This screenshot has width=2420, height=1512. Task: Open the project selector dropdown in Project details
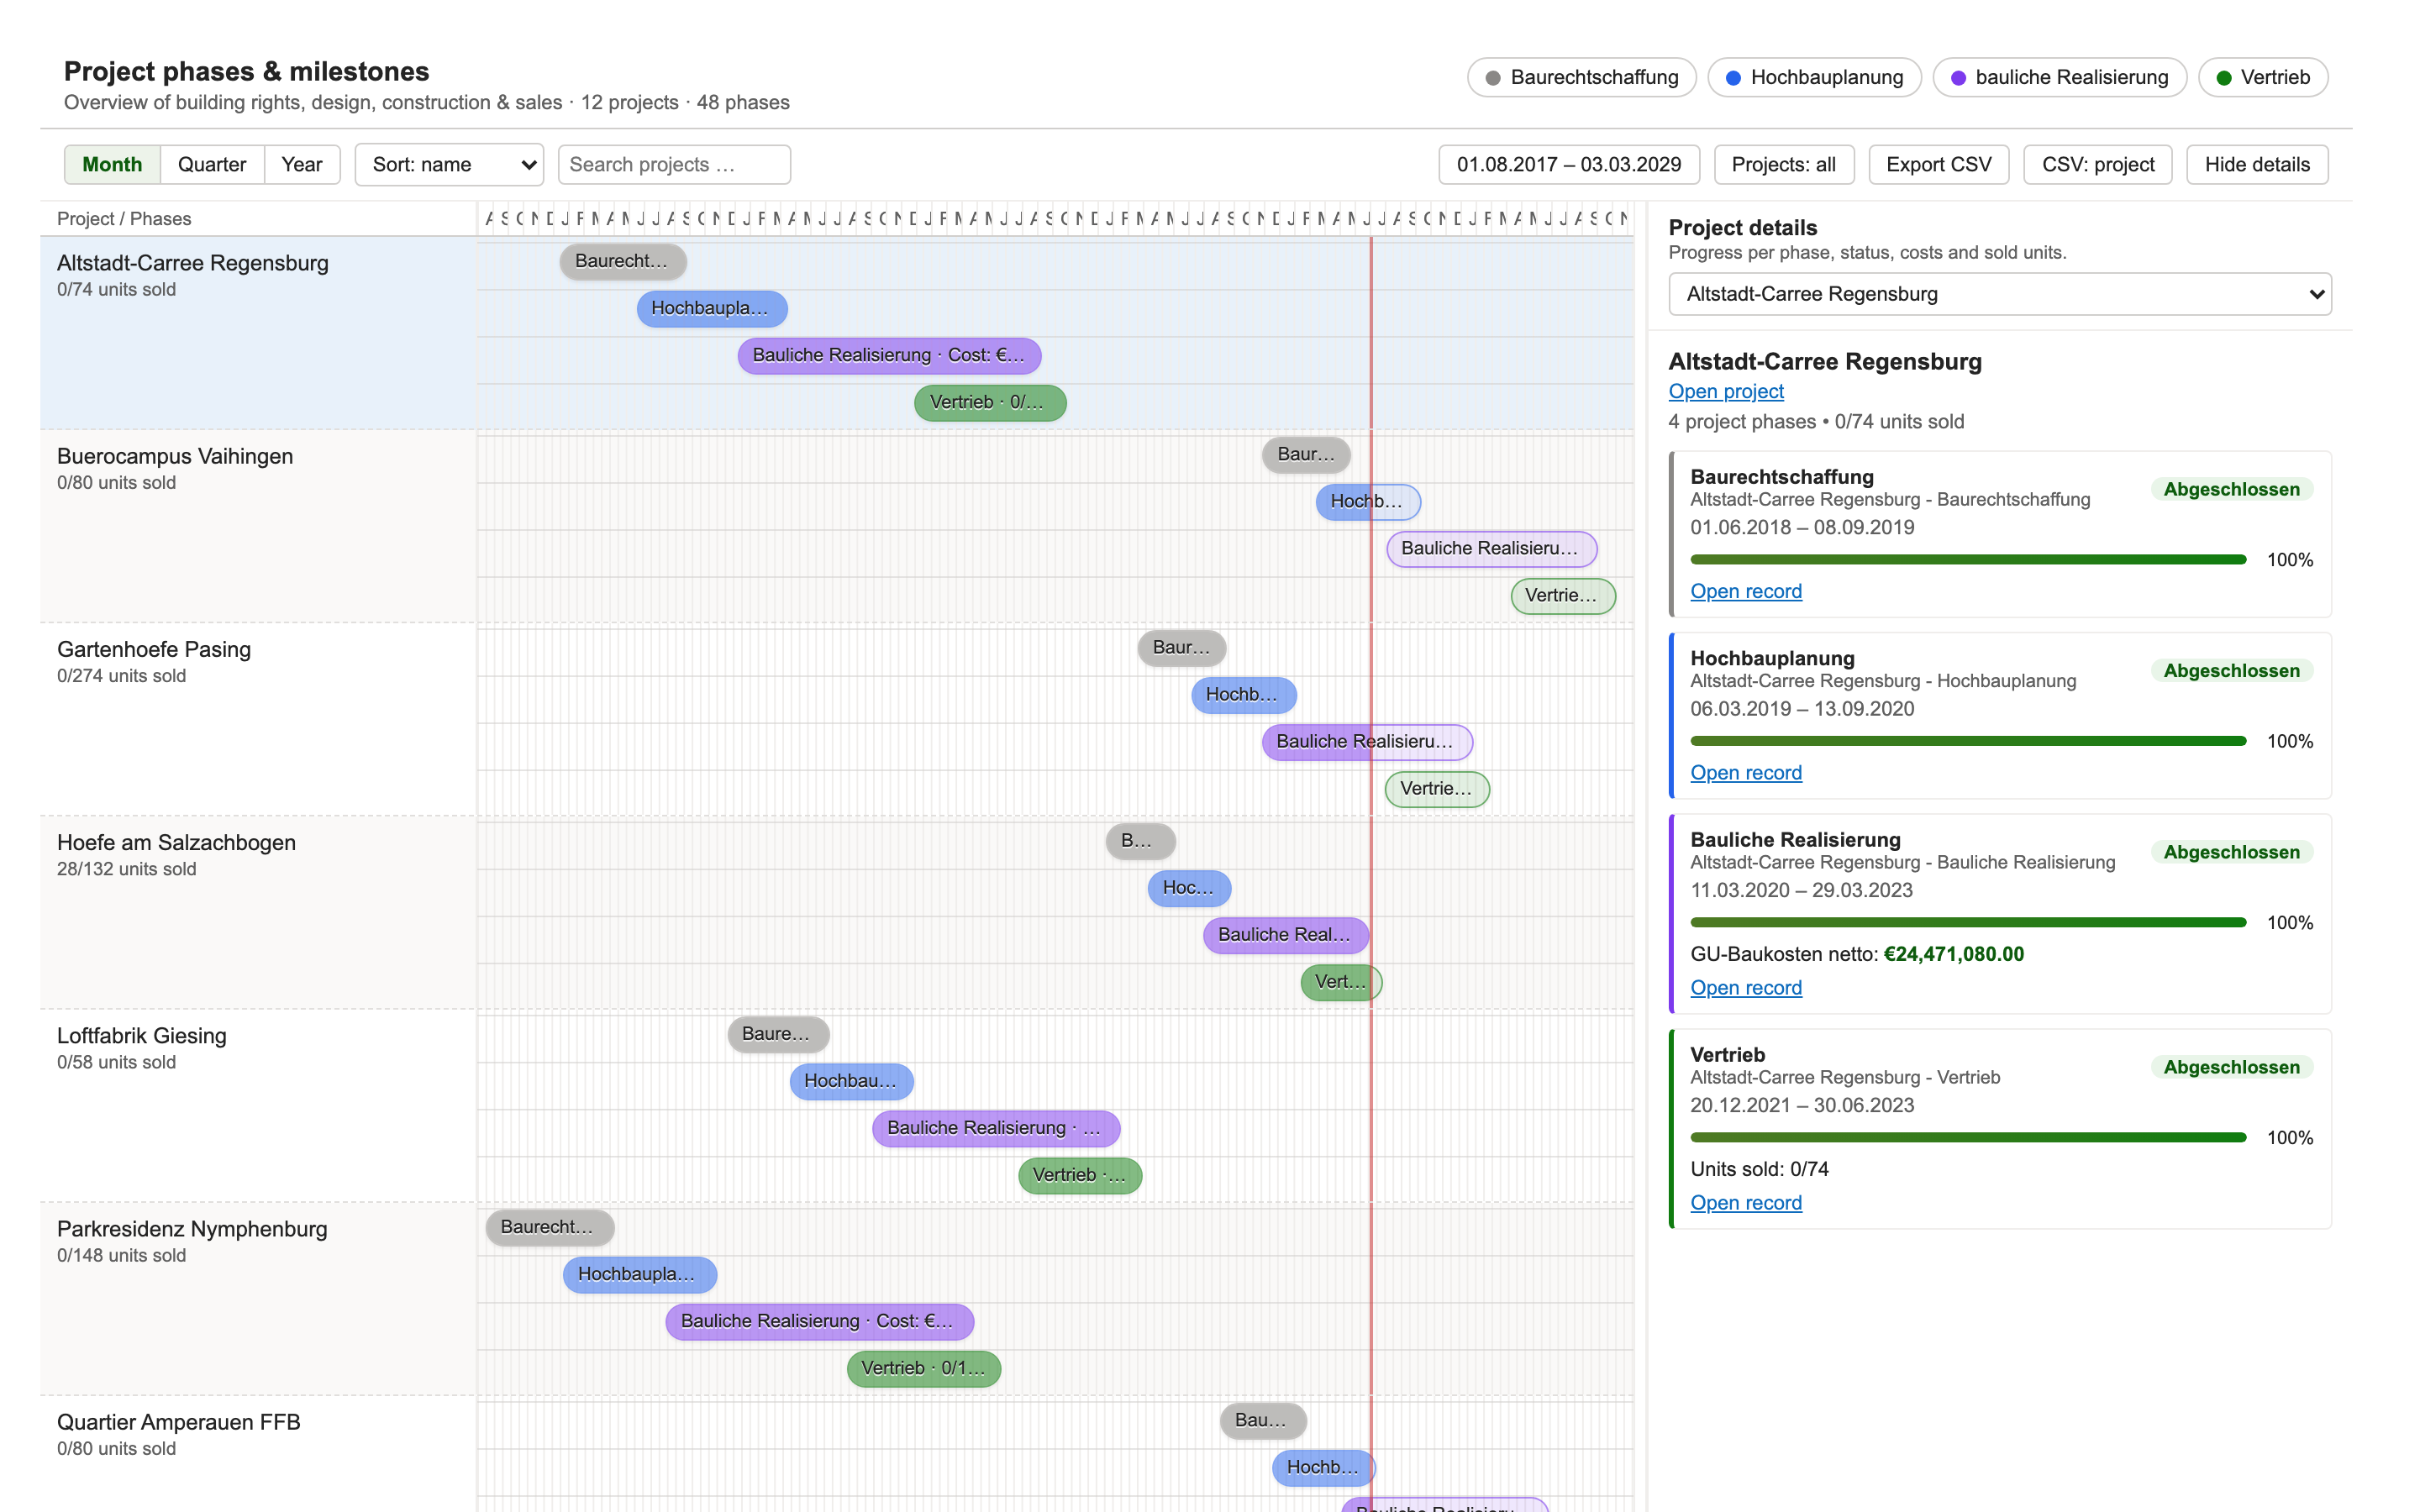tap(2000, 294)
